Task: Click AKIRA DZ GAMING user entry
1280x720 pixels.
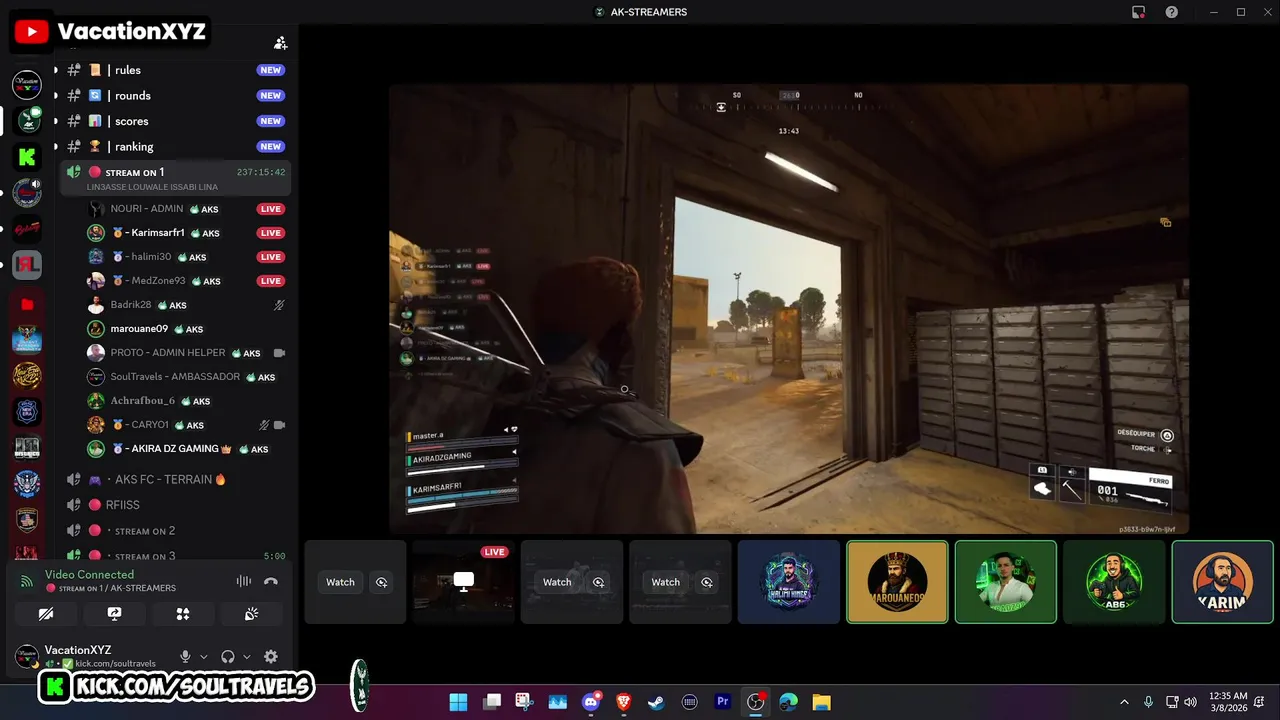Action: (174, 449)
